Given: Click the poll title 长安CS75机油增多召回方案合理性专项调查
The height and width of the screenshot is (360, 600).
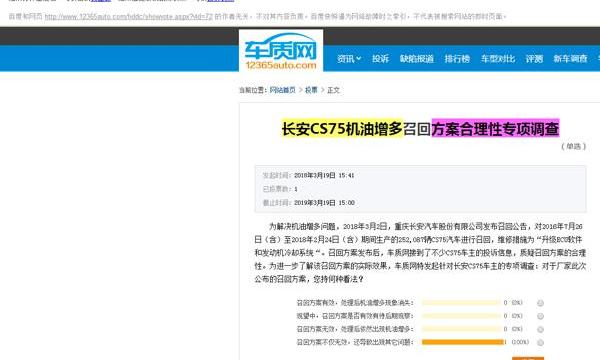Looking at the screenshot, I should click(x=420, y=129).
